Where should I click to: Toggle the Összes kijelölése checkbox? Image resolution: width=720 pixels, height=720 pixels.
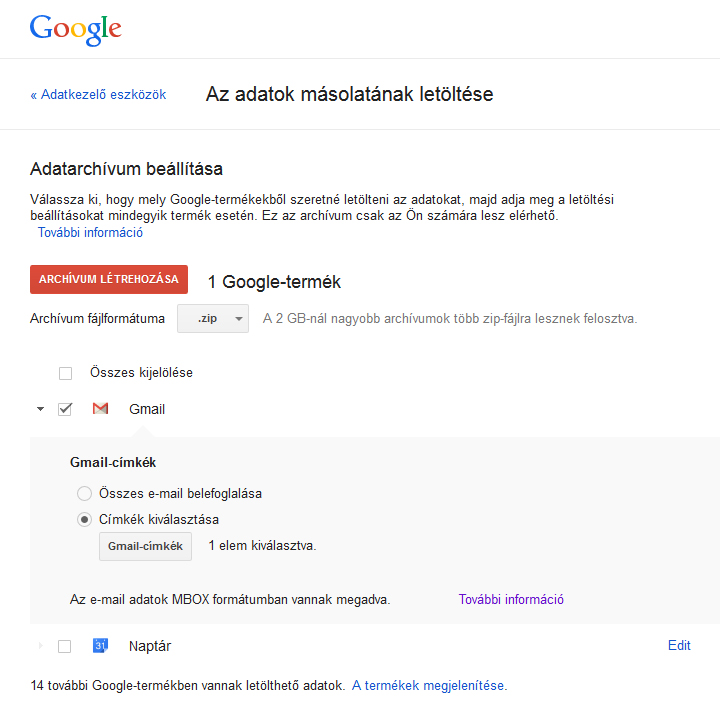tap(66, 373)
